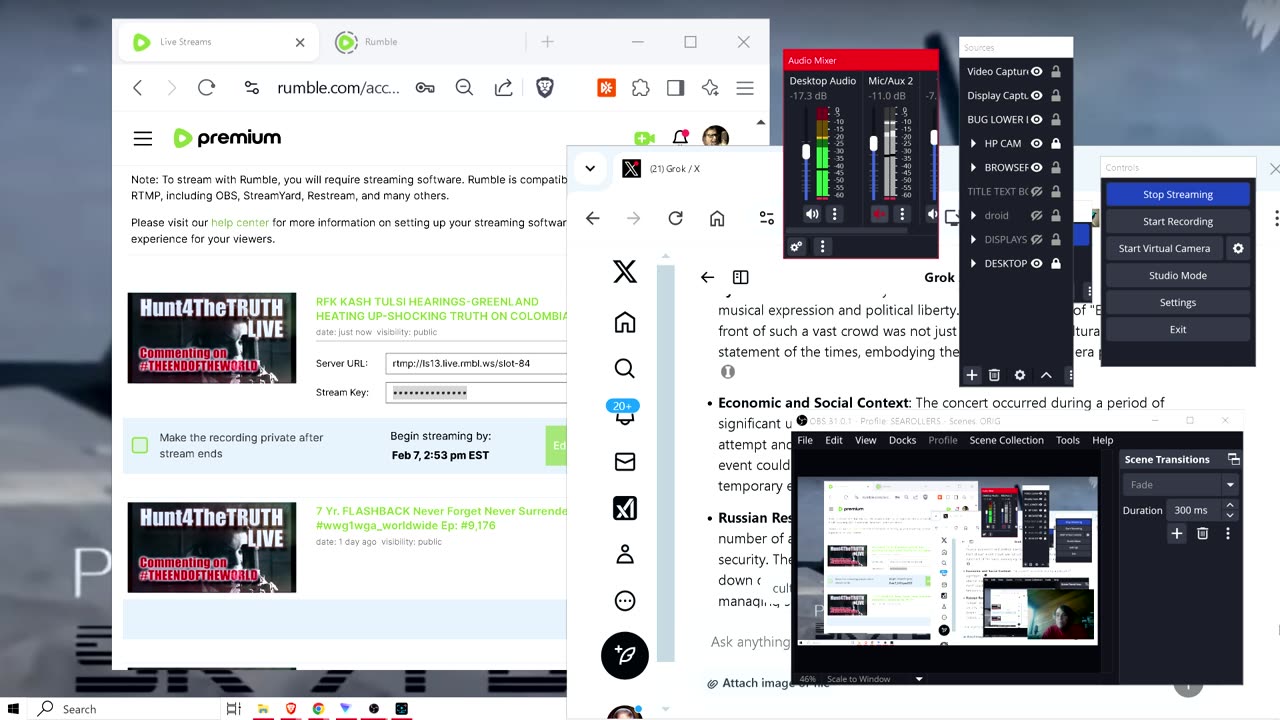The image size is (1280, 720).
Task: Toggle visibility of BUG LOWER source
Action: coord(1037,119)
